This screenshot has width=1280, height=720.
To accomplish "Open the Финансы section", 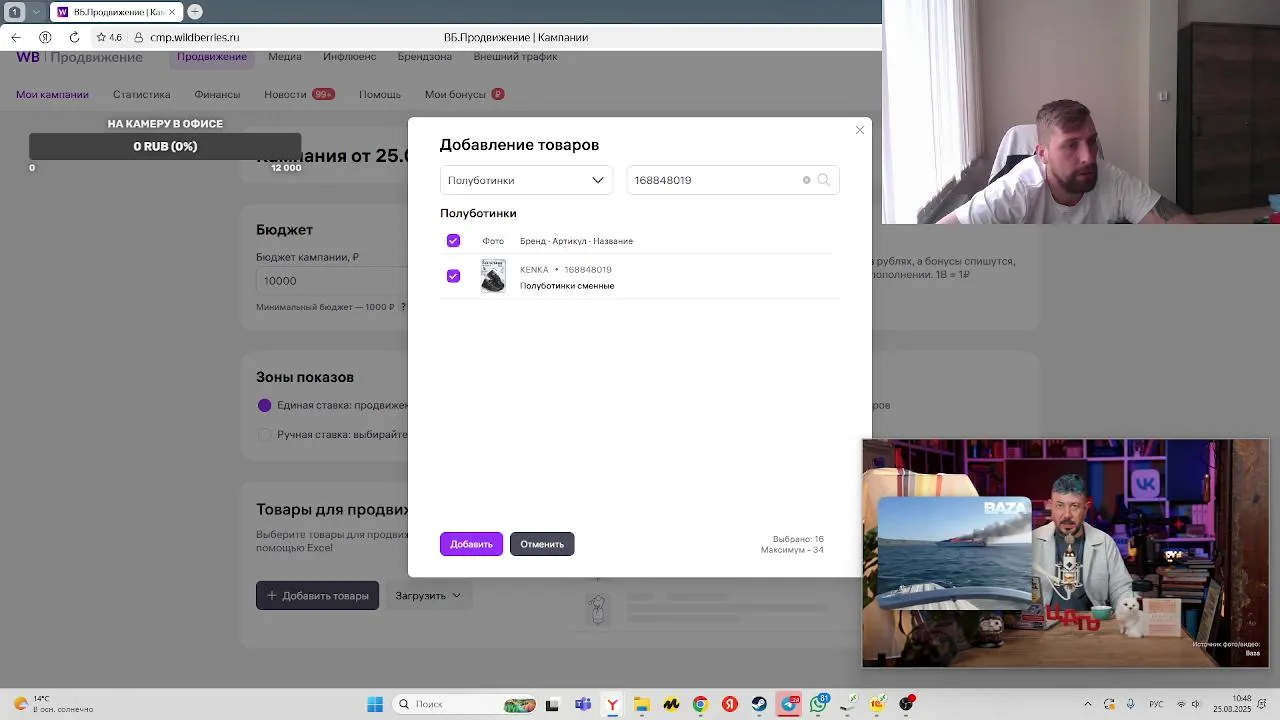I will point(217,94).
